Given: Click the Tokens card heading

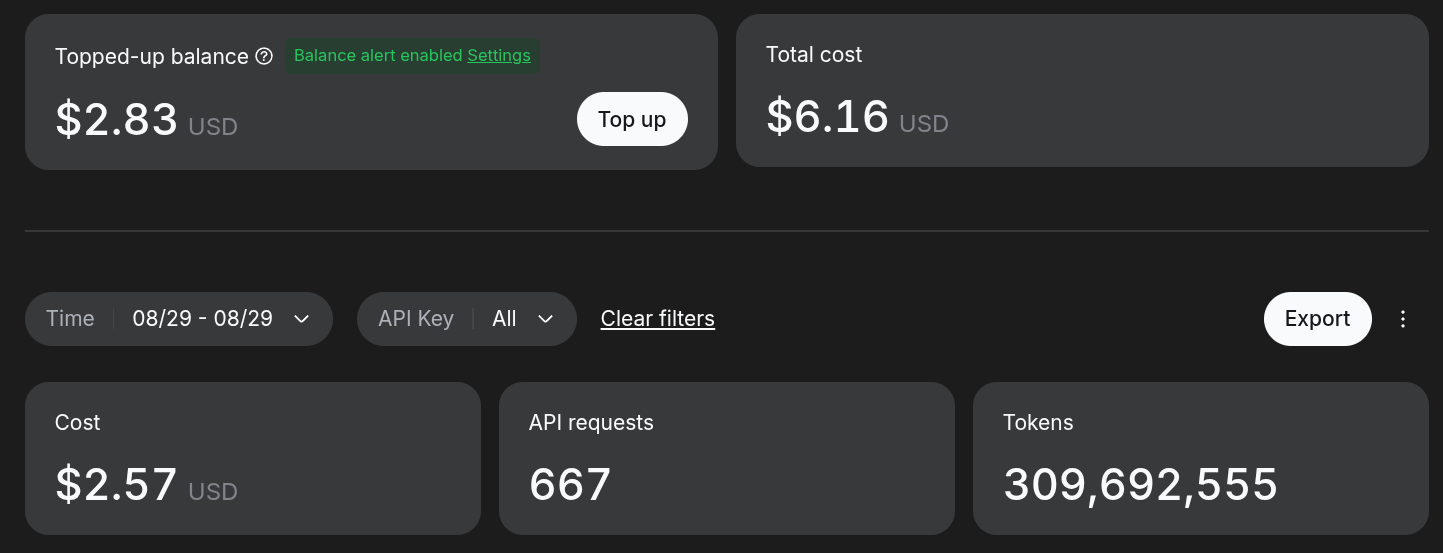Looking at the screenshot, I should click(1038, 423).
